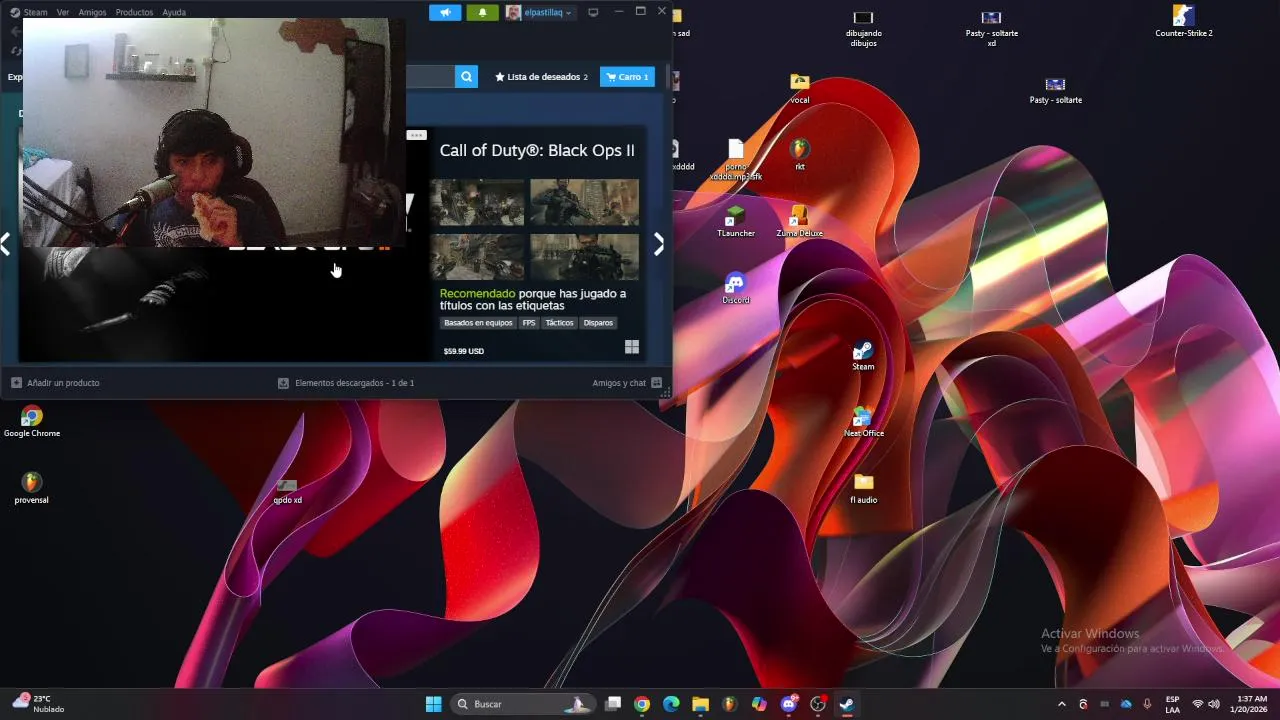1280x720 pixels.
Task: Open the Zuma Deluxe desktop shortcut
Action: coord(799,222)
